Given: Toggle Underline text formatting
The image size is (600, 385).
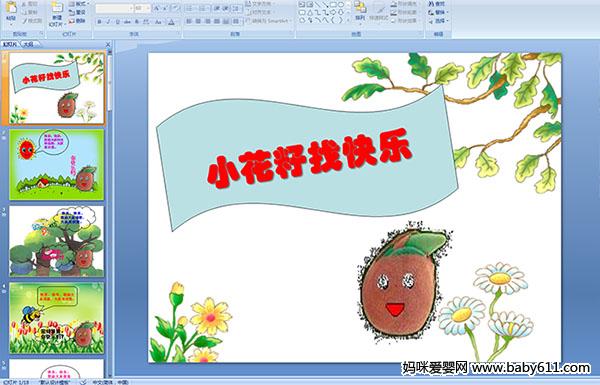Looking at the screenshot, I should (117, 22).
